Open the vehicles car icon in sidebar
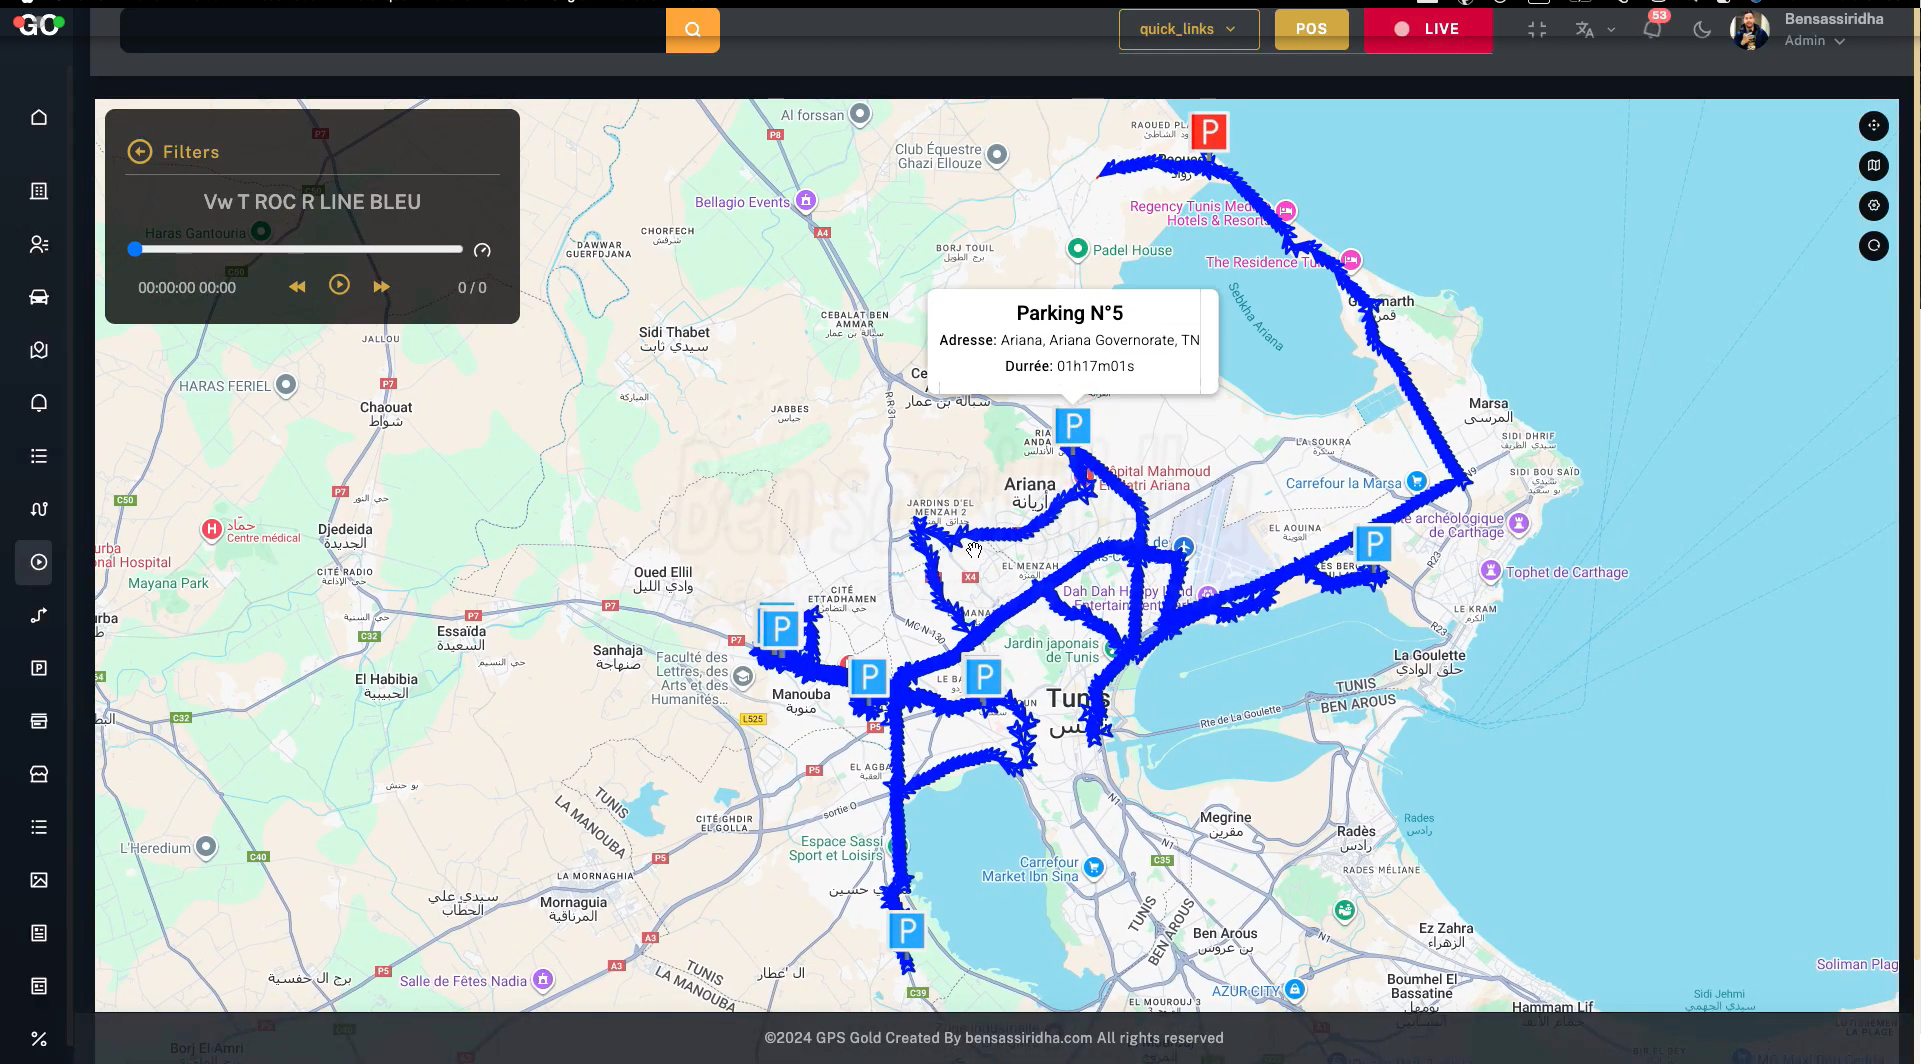Image resolution: width=1921 pixels, height=1064 pixels. pos(39,297)
